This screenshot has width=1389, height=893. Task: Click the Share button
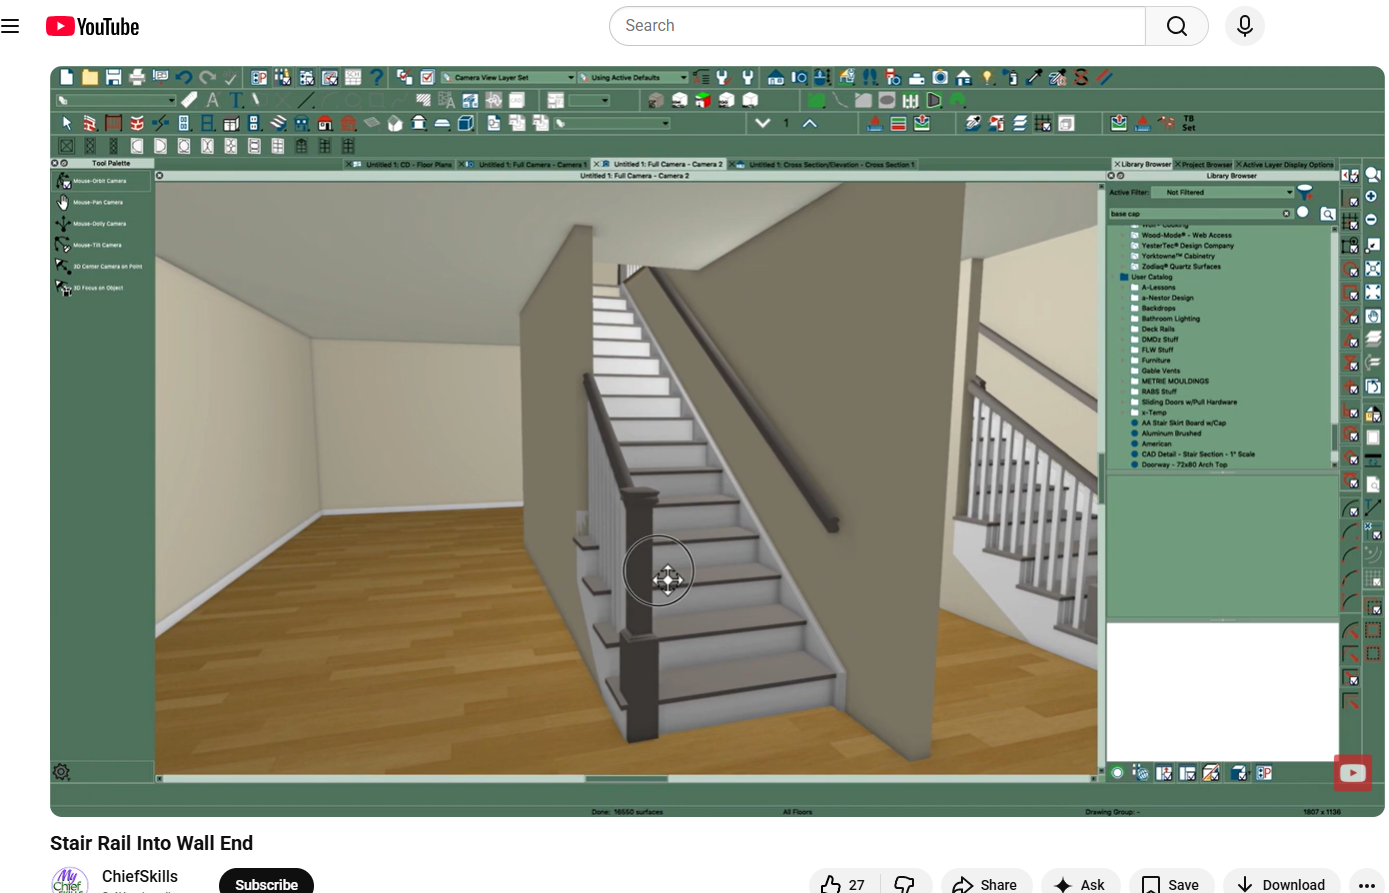click(985, 884)
